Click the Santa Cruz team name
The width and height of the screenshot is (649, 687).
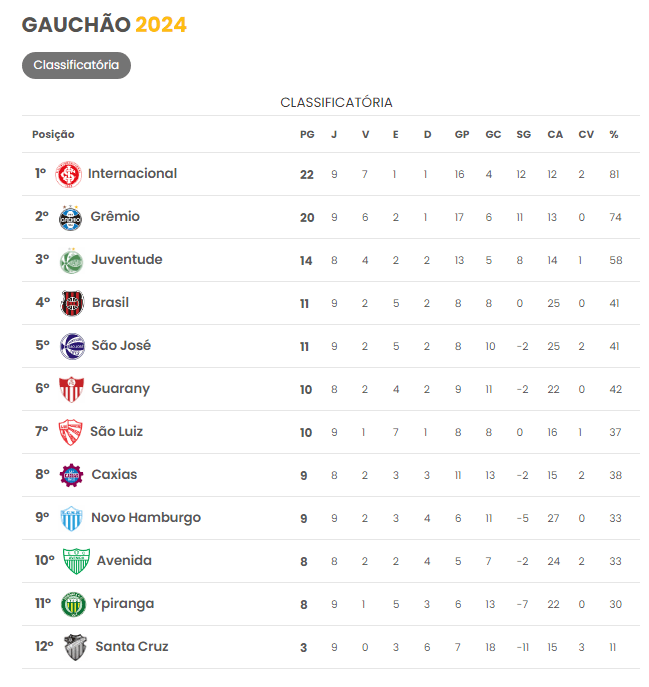pos(132,647)
